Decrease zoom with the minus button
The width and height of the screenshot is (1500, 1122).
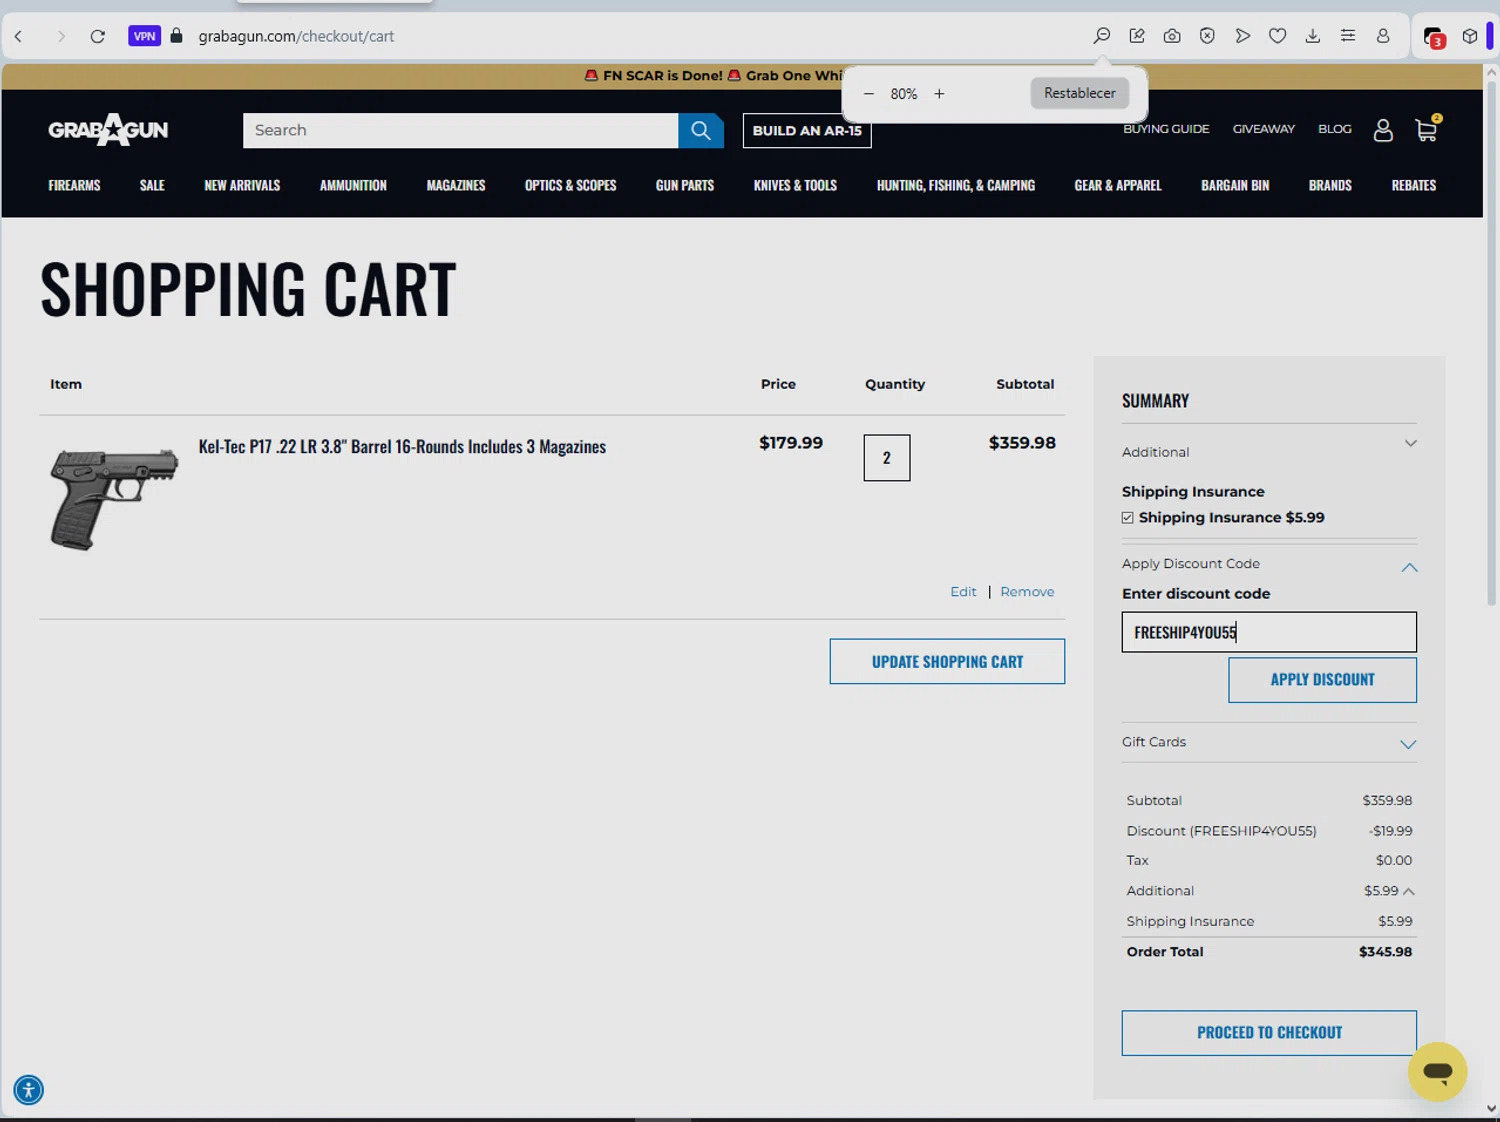click(x=869, y=94)
